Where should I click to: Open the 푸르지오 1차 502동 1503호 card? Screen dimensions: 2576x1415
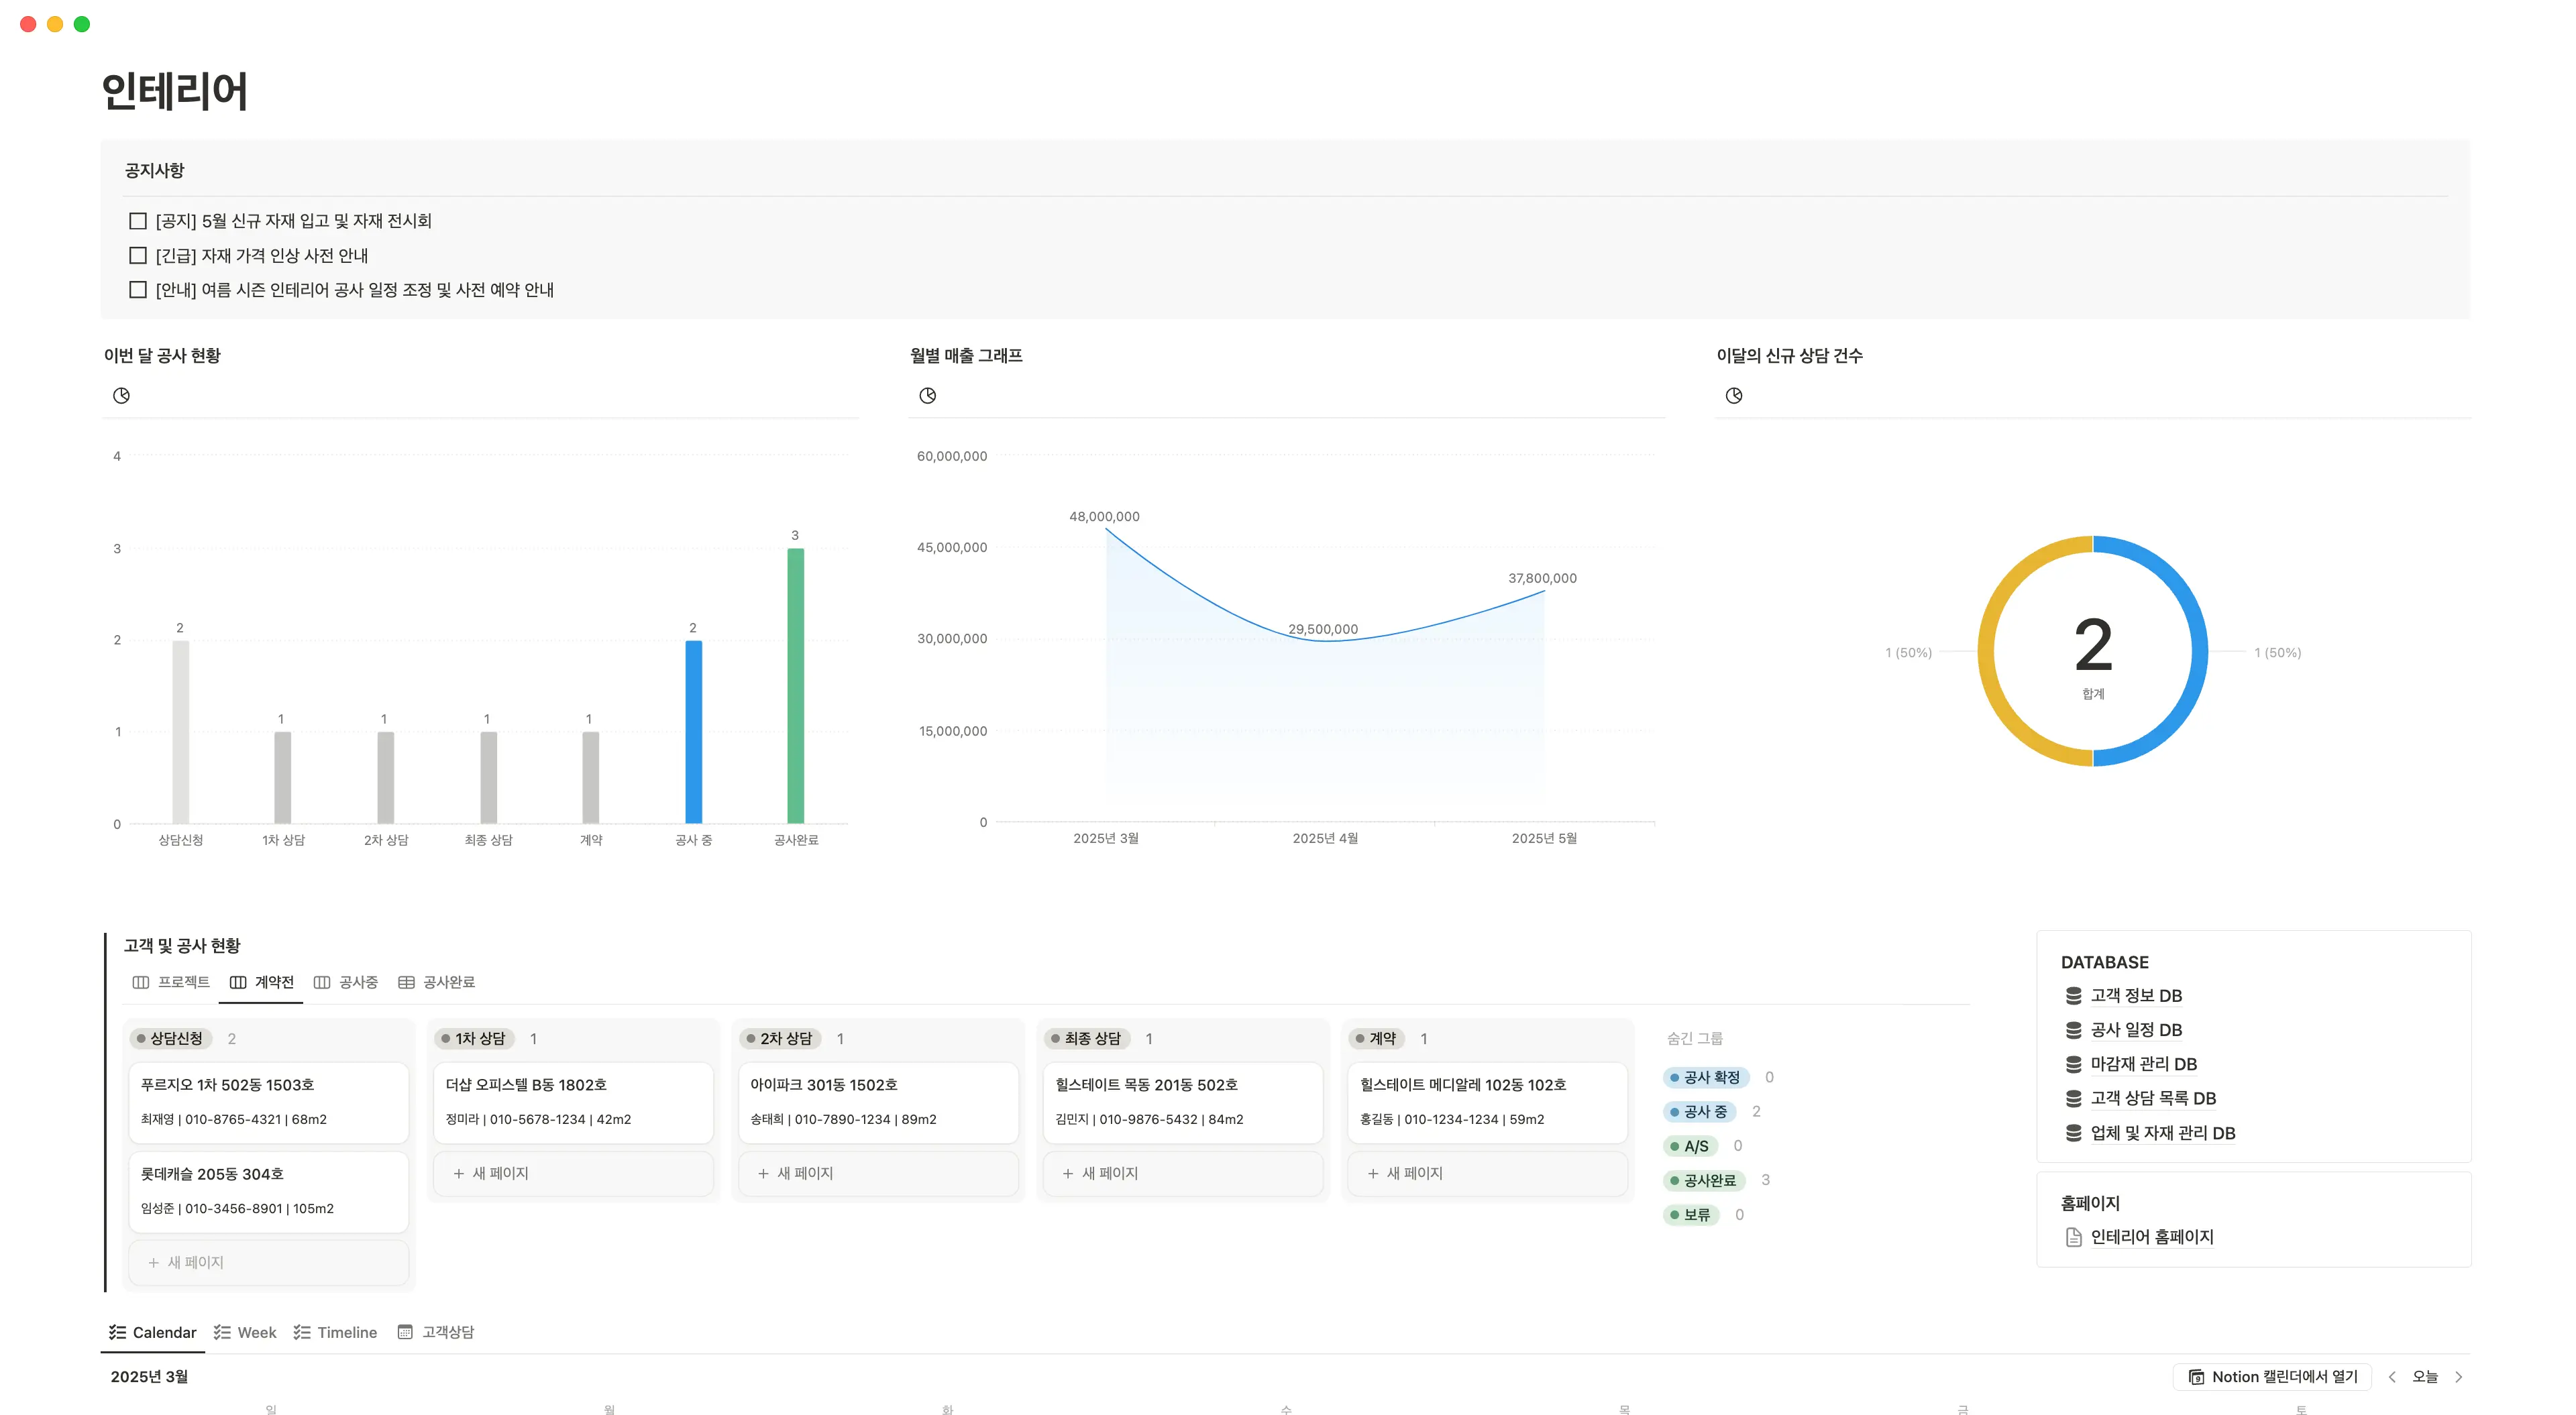point(268,1100)
